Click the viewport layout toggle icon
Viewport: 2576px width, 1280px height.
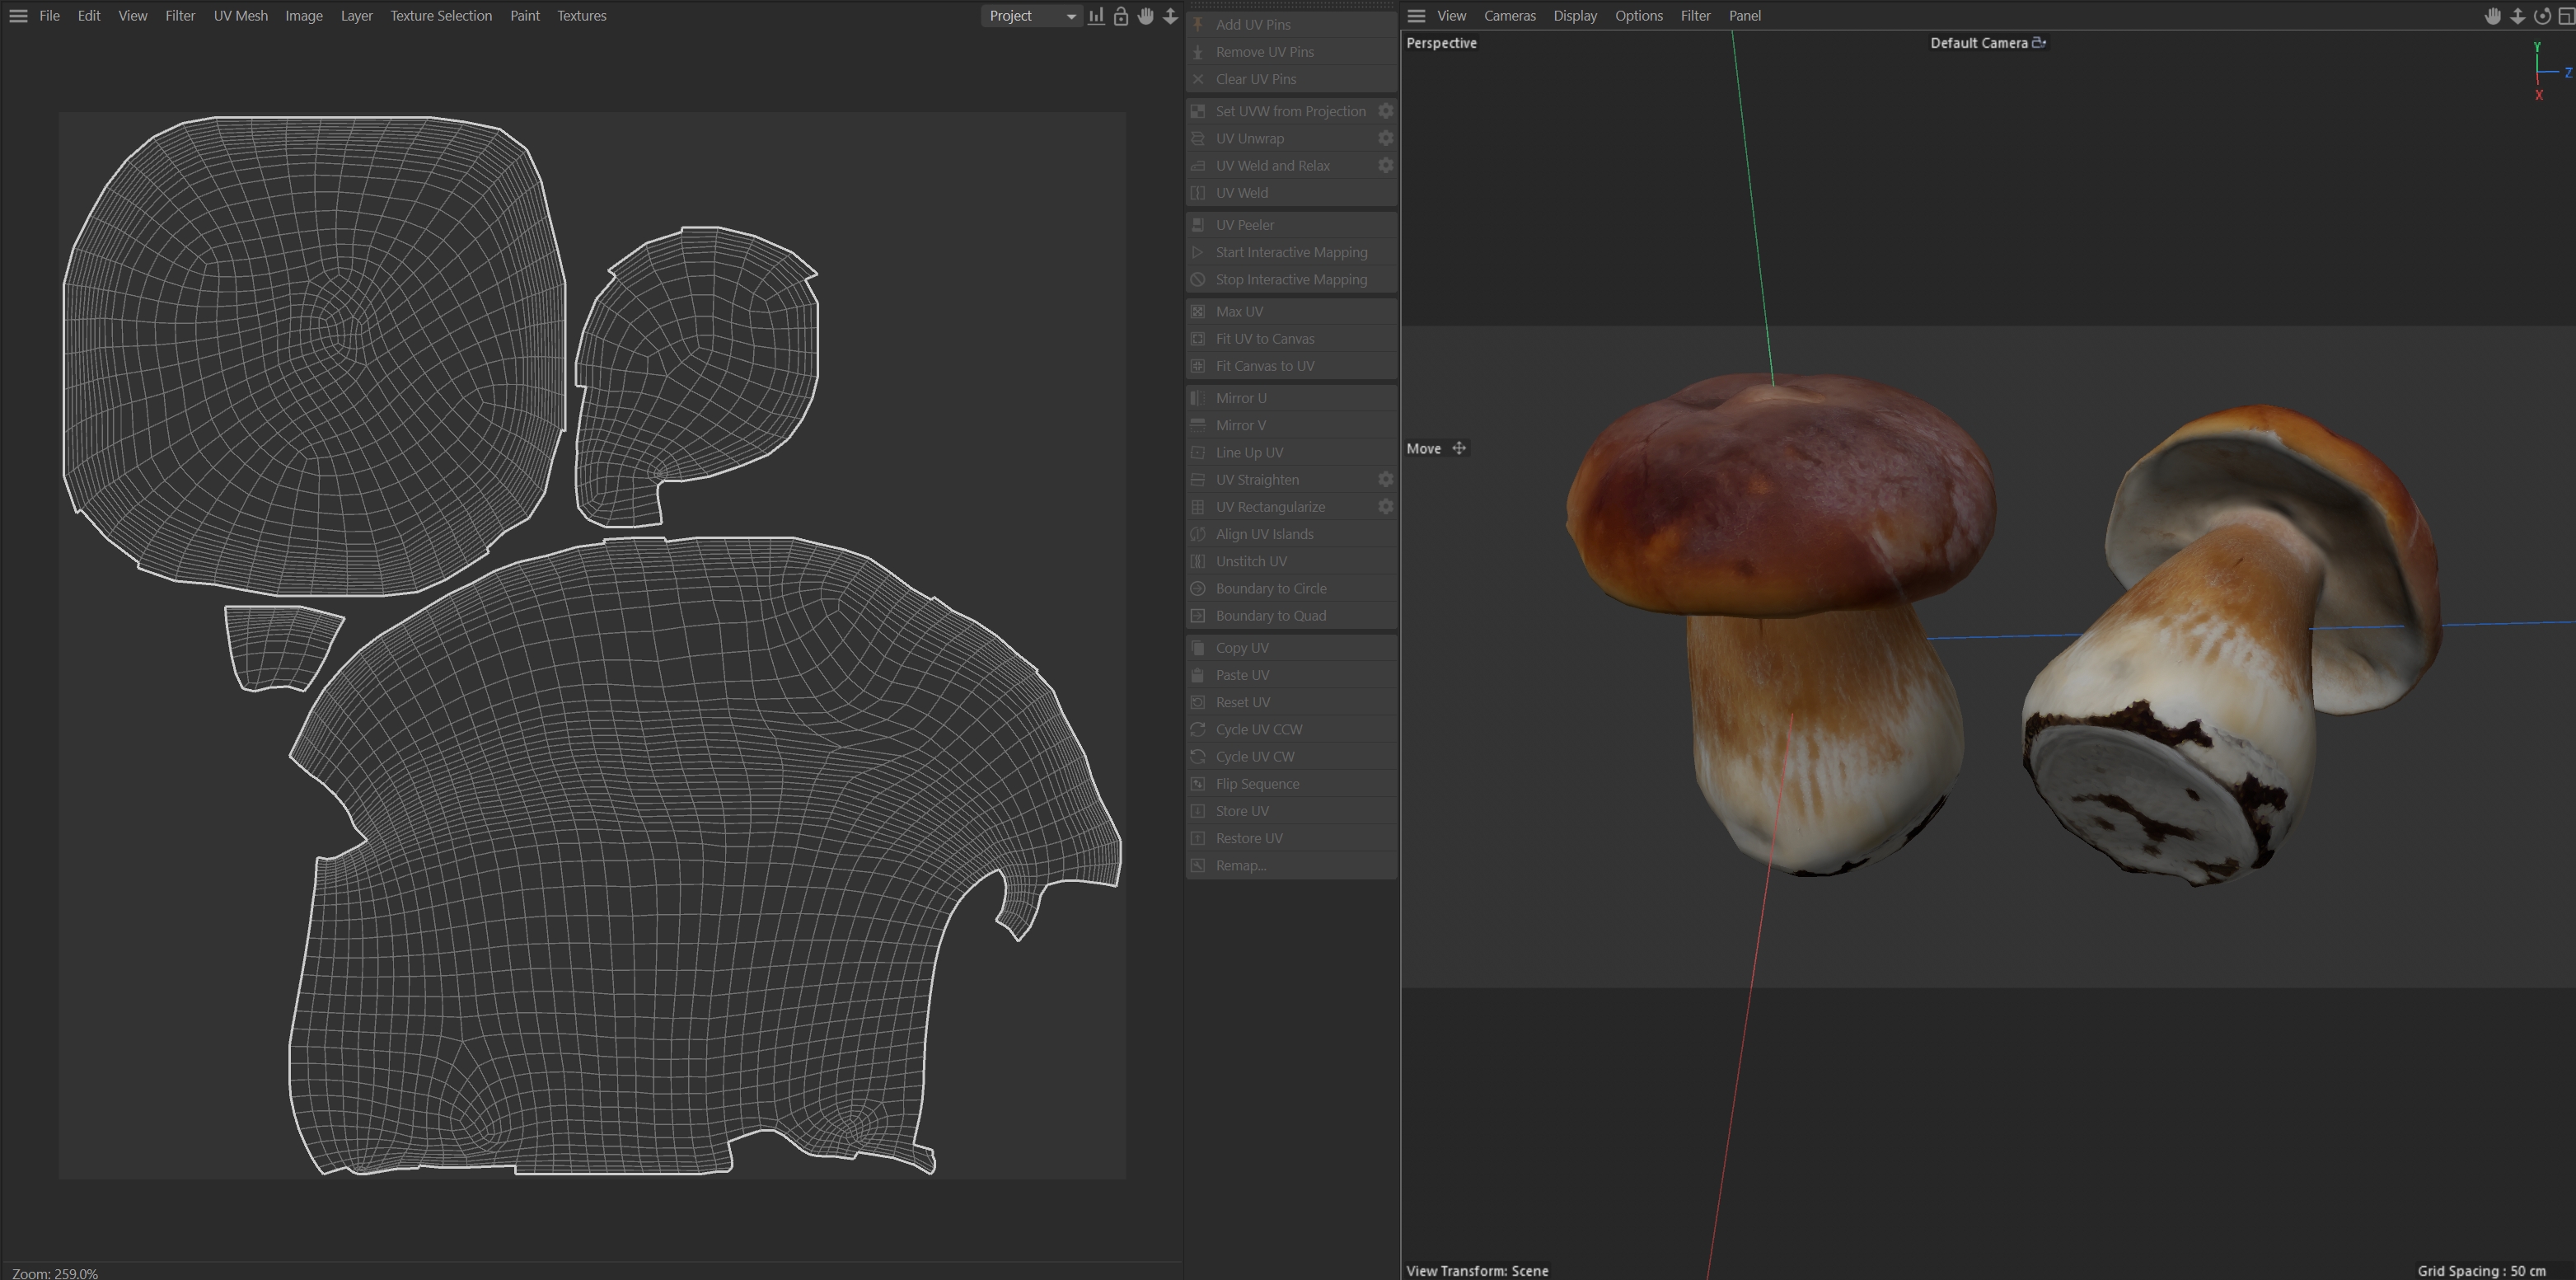(x=2565, y=16)
